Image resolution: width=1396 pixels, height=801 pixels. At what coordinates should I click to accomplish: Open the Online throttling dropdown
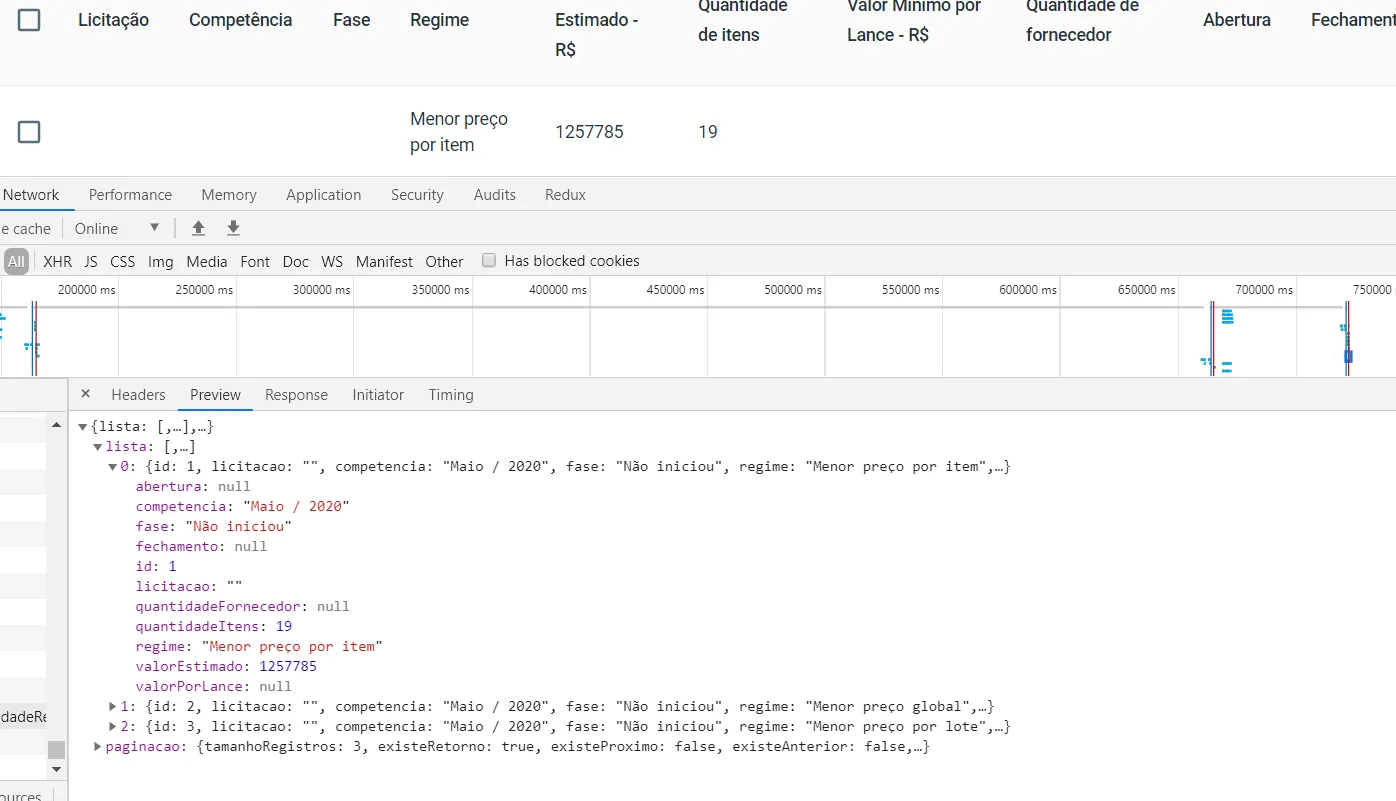click(117, 228)
